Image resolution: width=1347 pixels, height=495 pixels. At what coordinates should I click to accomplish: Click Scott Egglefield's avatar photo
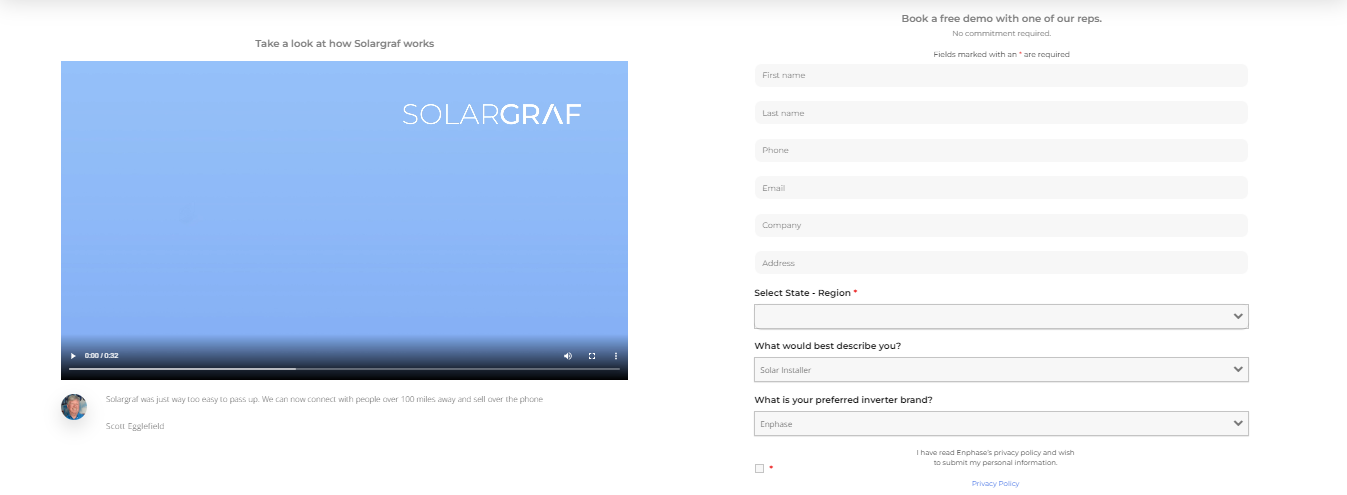tap(74, 407)
